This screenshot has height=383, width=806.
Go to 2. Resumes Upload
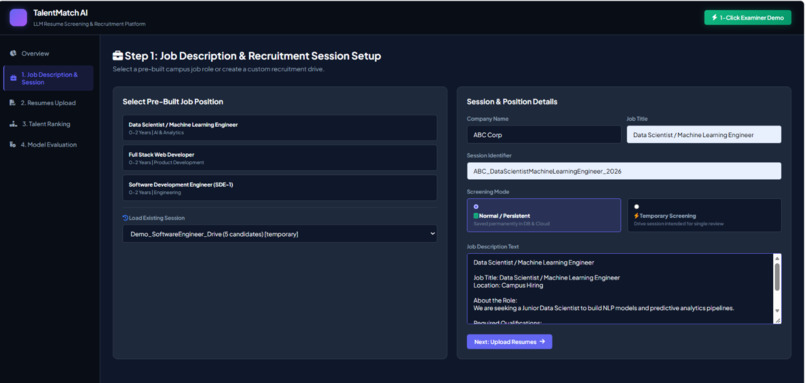pos(48,103)
